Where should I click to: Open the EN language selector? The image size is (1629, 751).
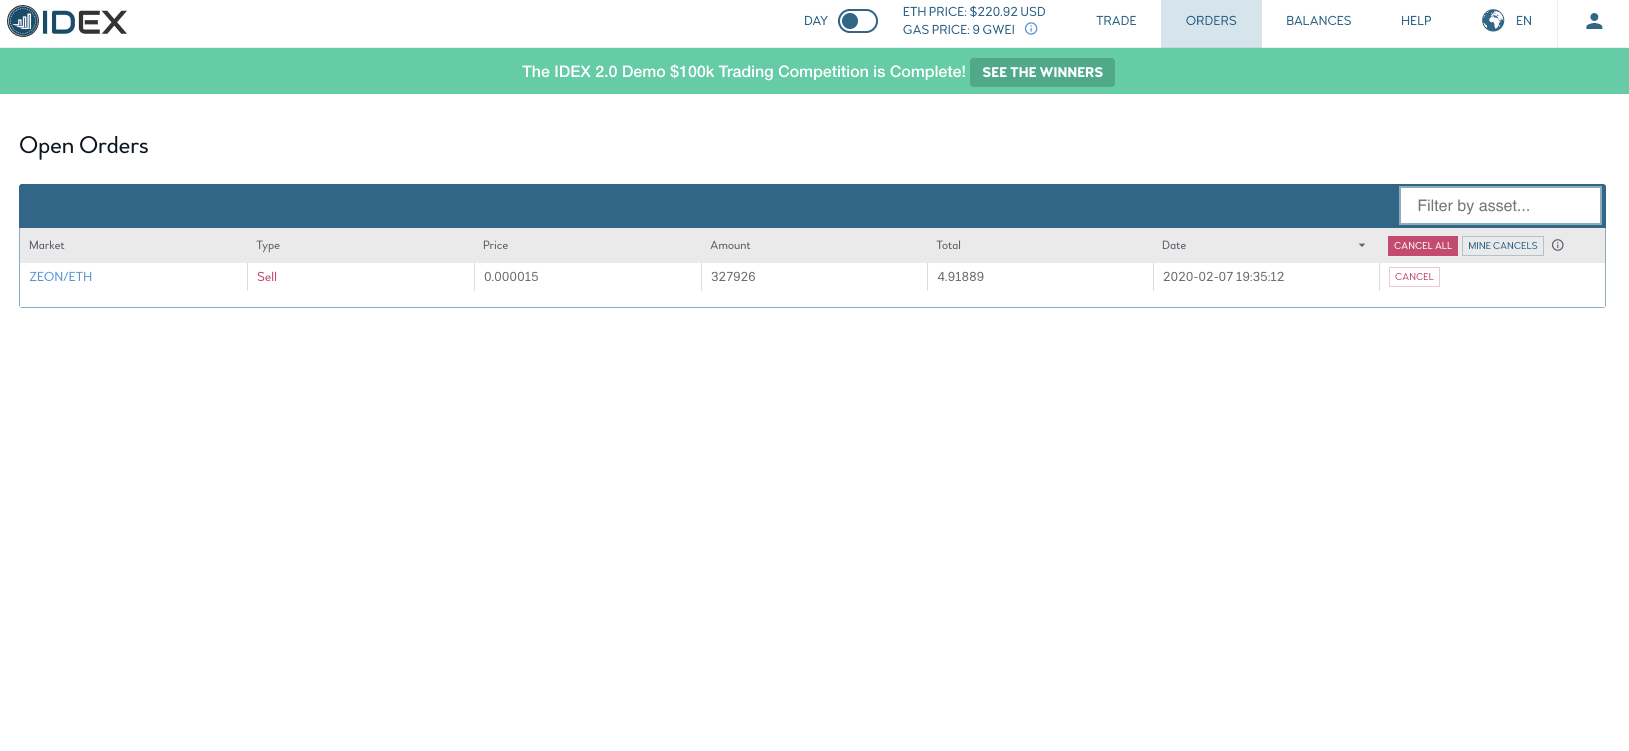click(1524, 21)
